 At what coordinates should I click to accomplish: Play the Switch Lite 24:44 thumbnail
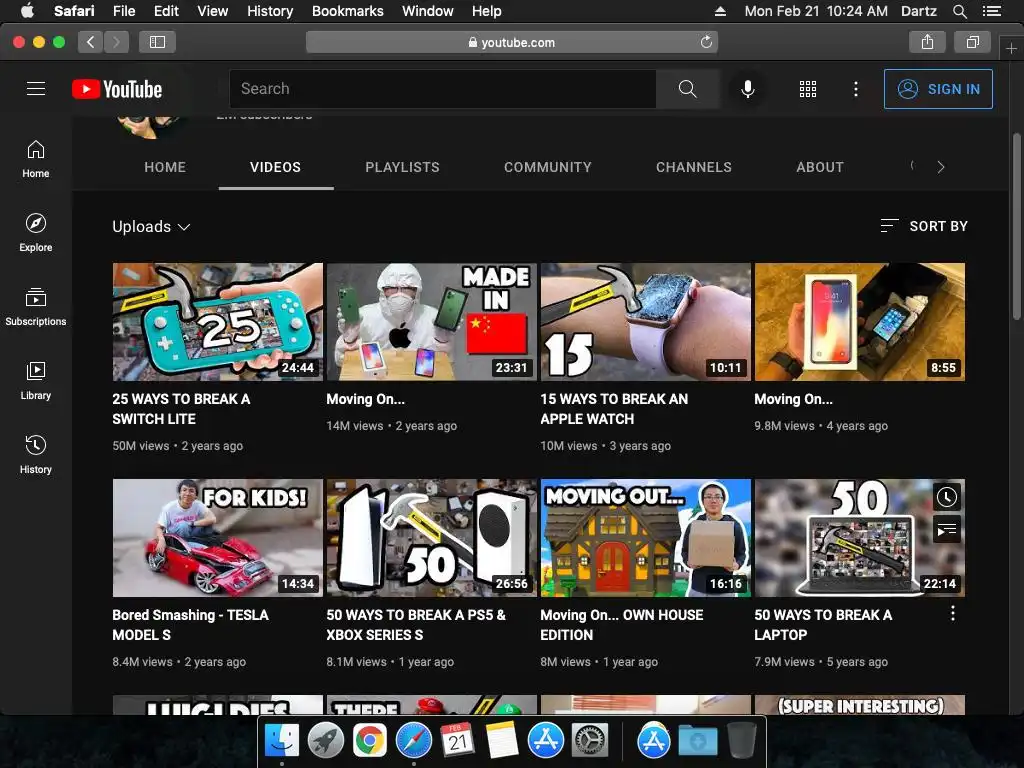point(217,322)
